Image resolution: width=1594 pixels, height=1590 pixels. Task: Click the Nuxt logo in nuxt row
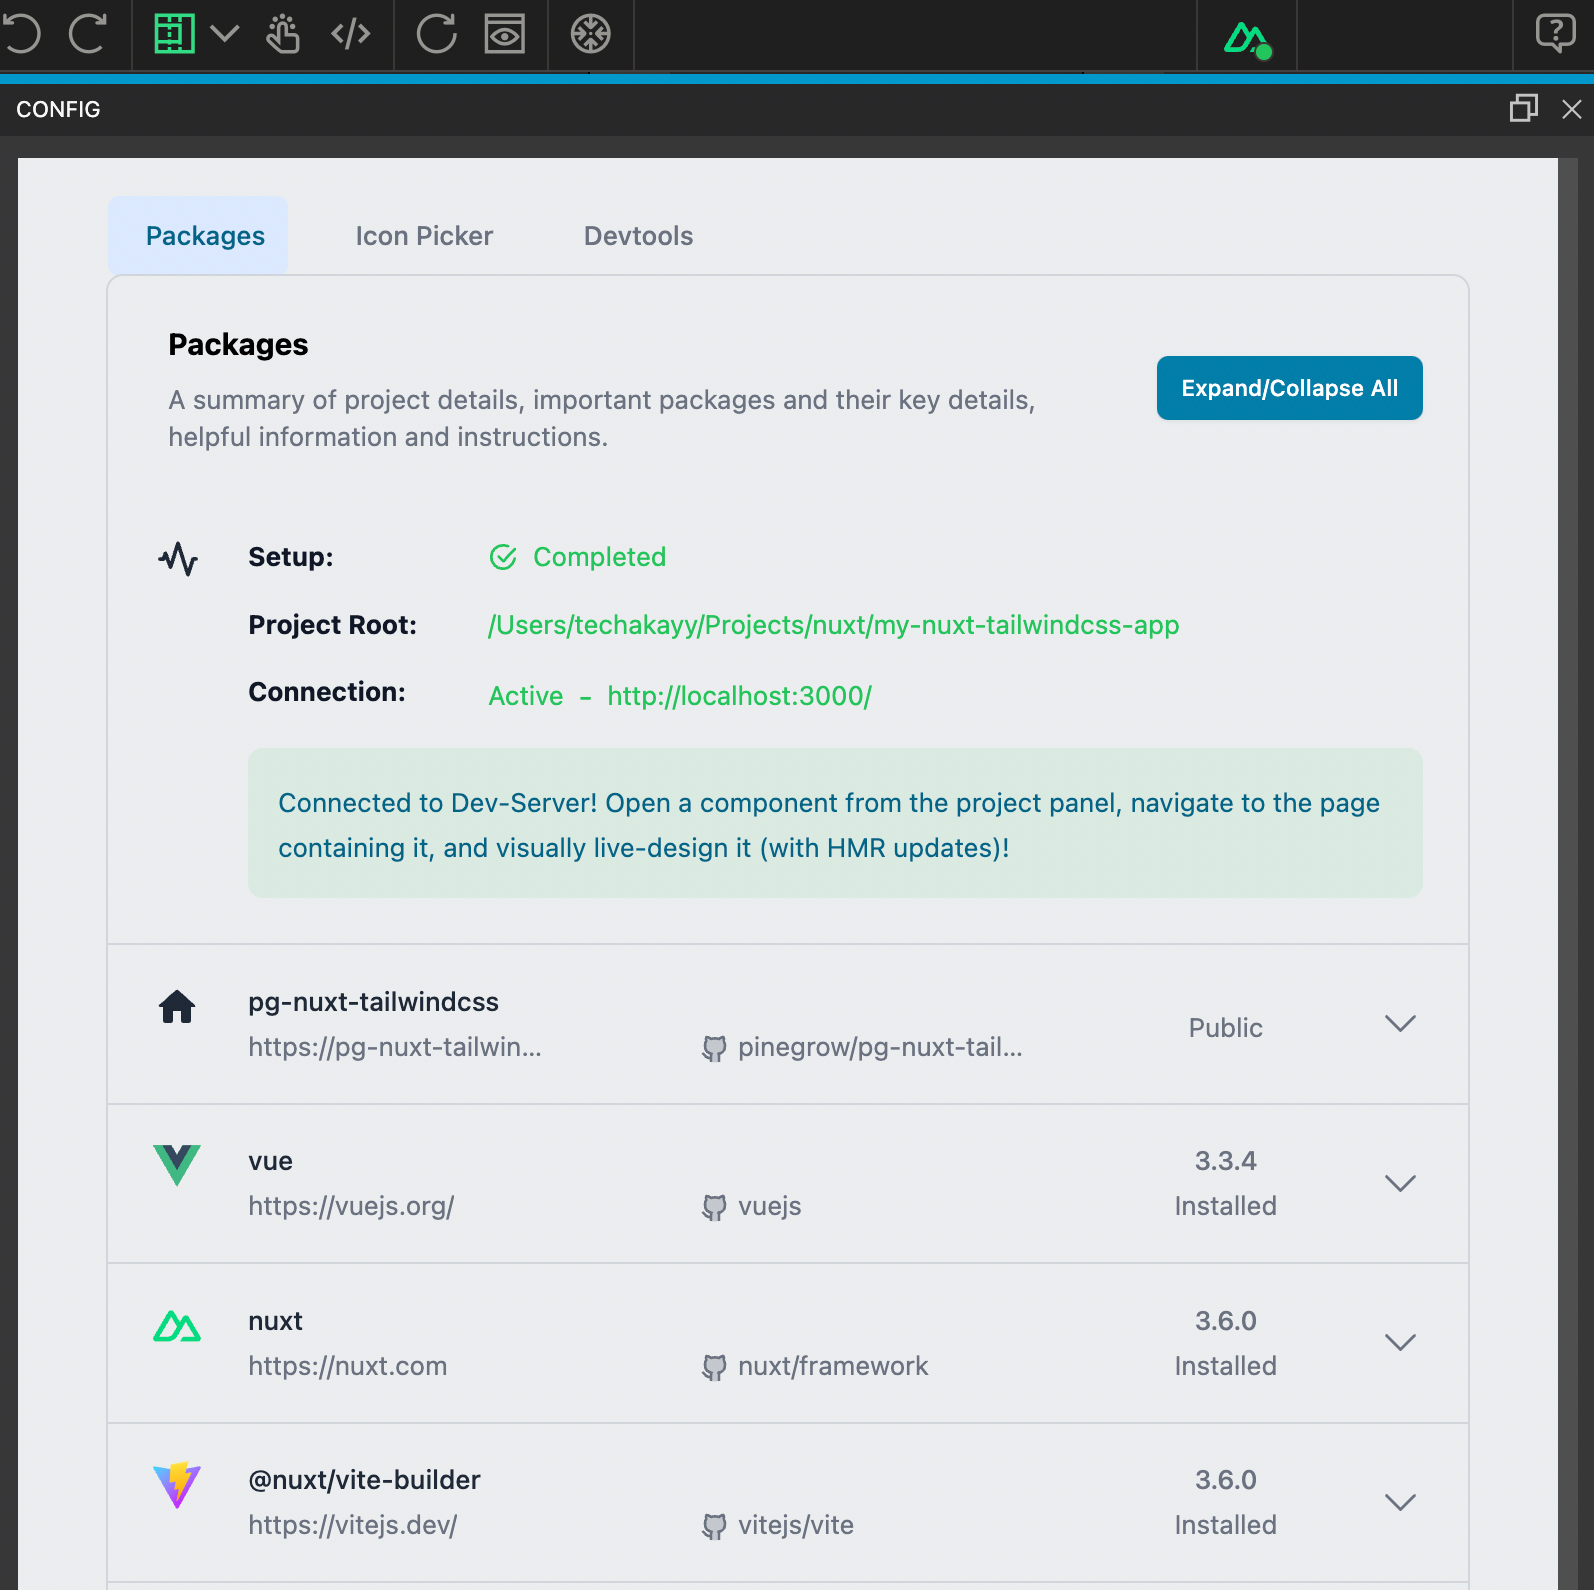point(177,1326)
